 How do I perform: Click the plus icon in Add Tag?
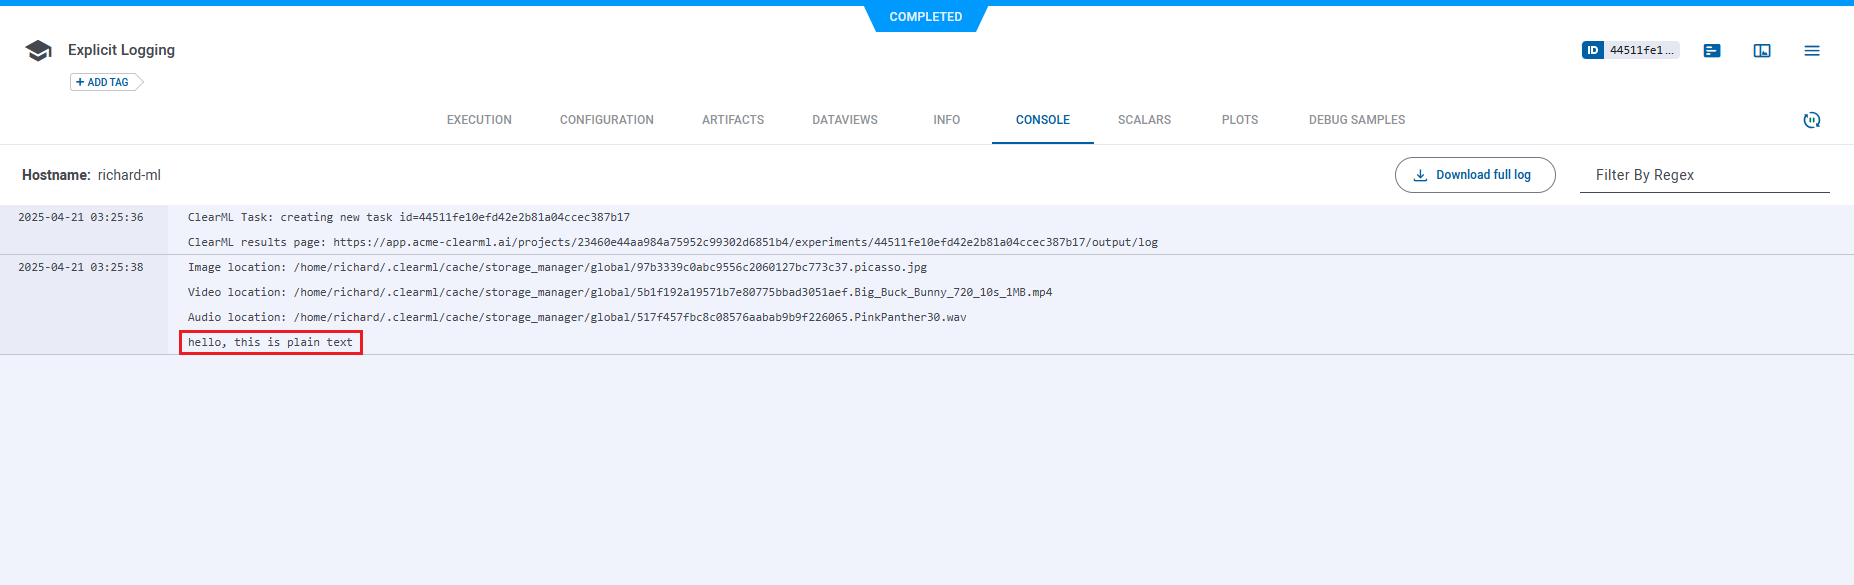point(80,82)
